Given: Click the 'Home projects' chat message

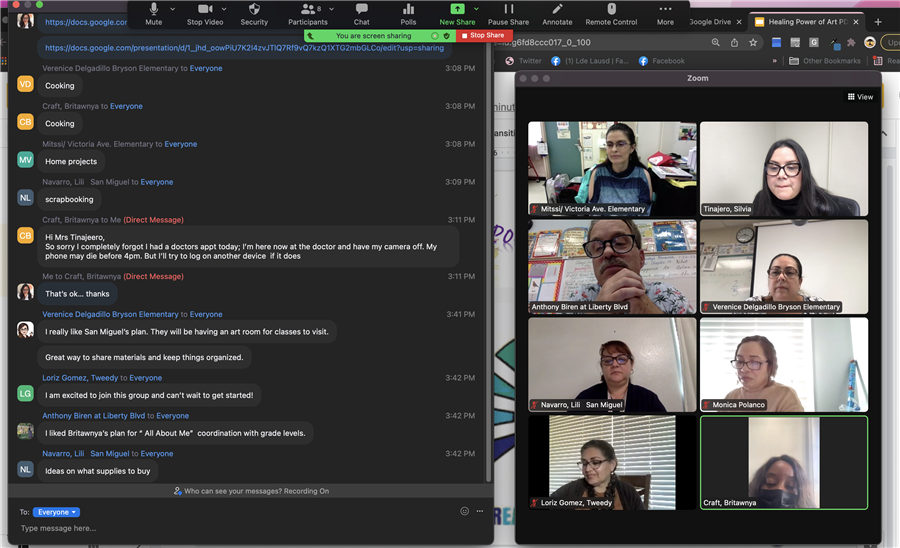Looking at the screenshot, I should point(71,162).
